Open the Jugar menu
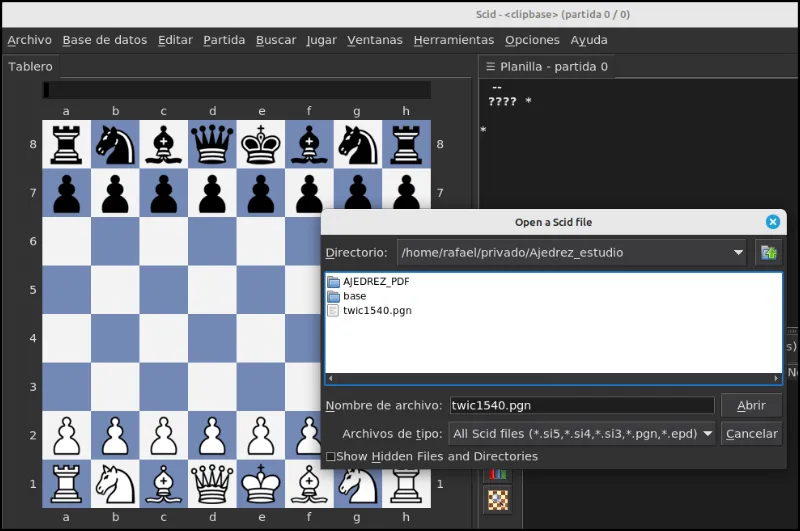Viewport: 800px width, 531px height. pos(321,40)
